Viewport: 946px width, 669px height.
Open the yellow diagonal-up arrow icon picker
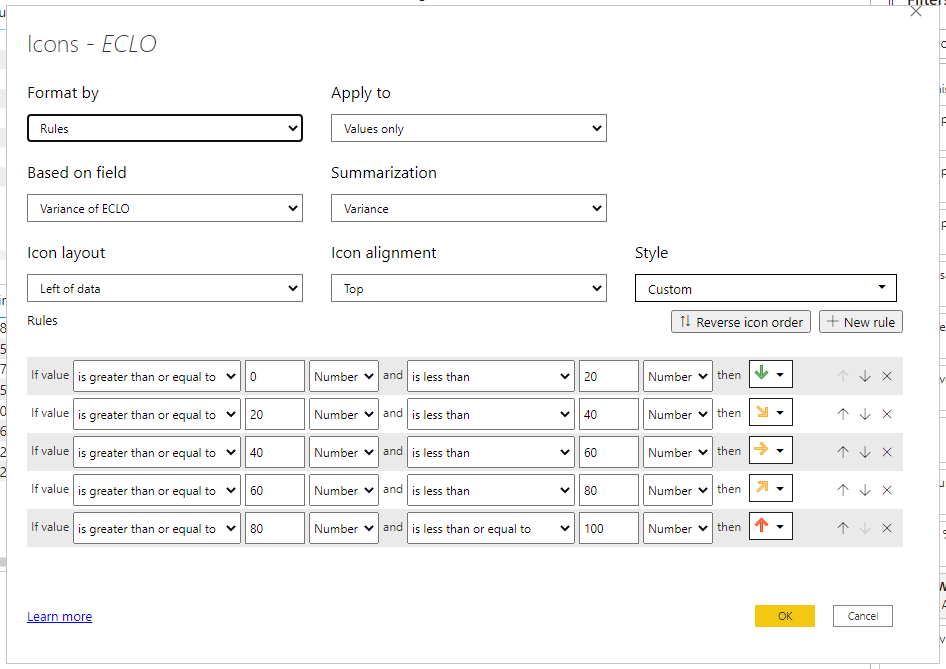tap(770, 489)
